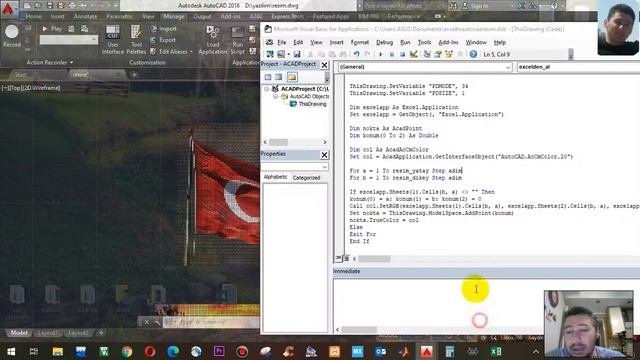Click the 2D Wireframe visual style label
Viewport: 640px width, 360px height.
coord(42,88)
